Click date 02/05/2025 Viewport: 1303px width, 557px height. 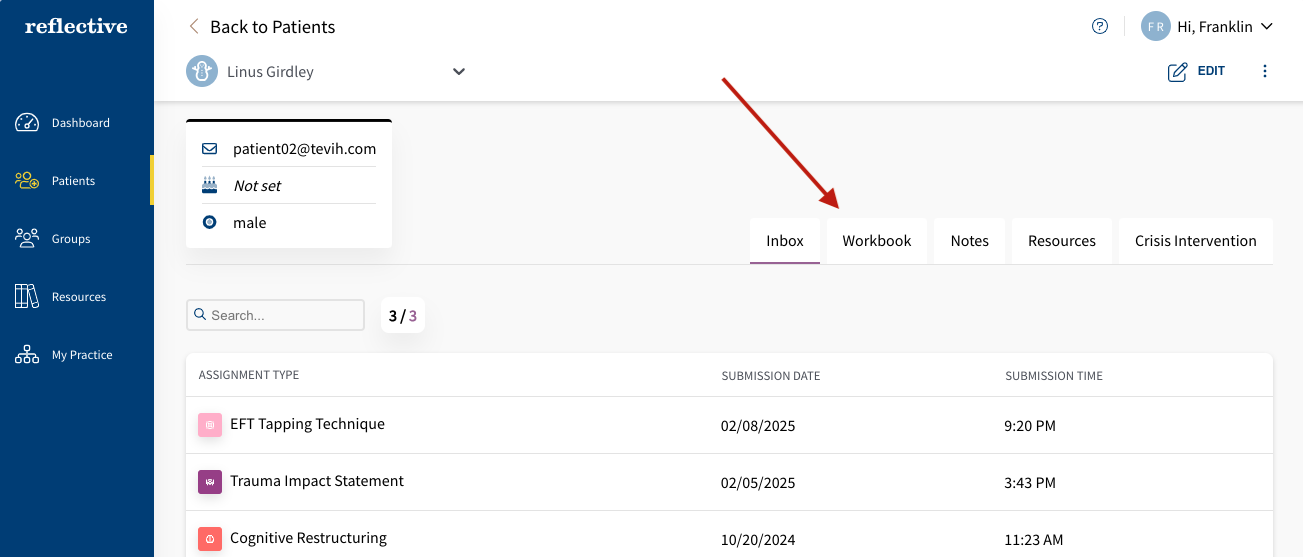coord(758,483)
